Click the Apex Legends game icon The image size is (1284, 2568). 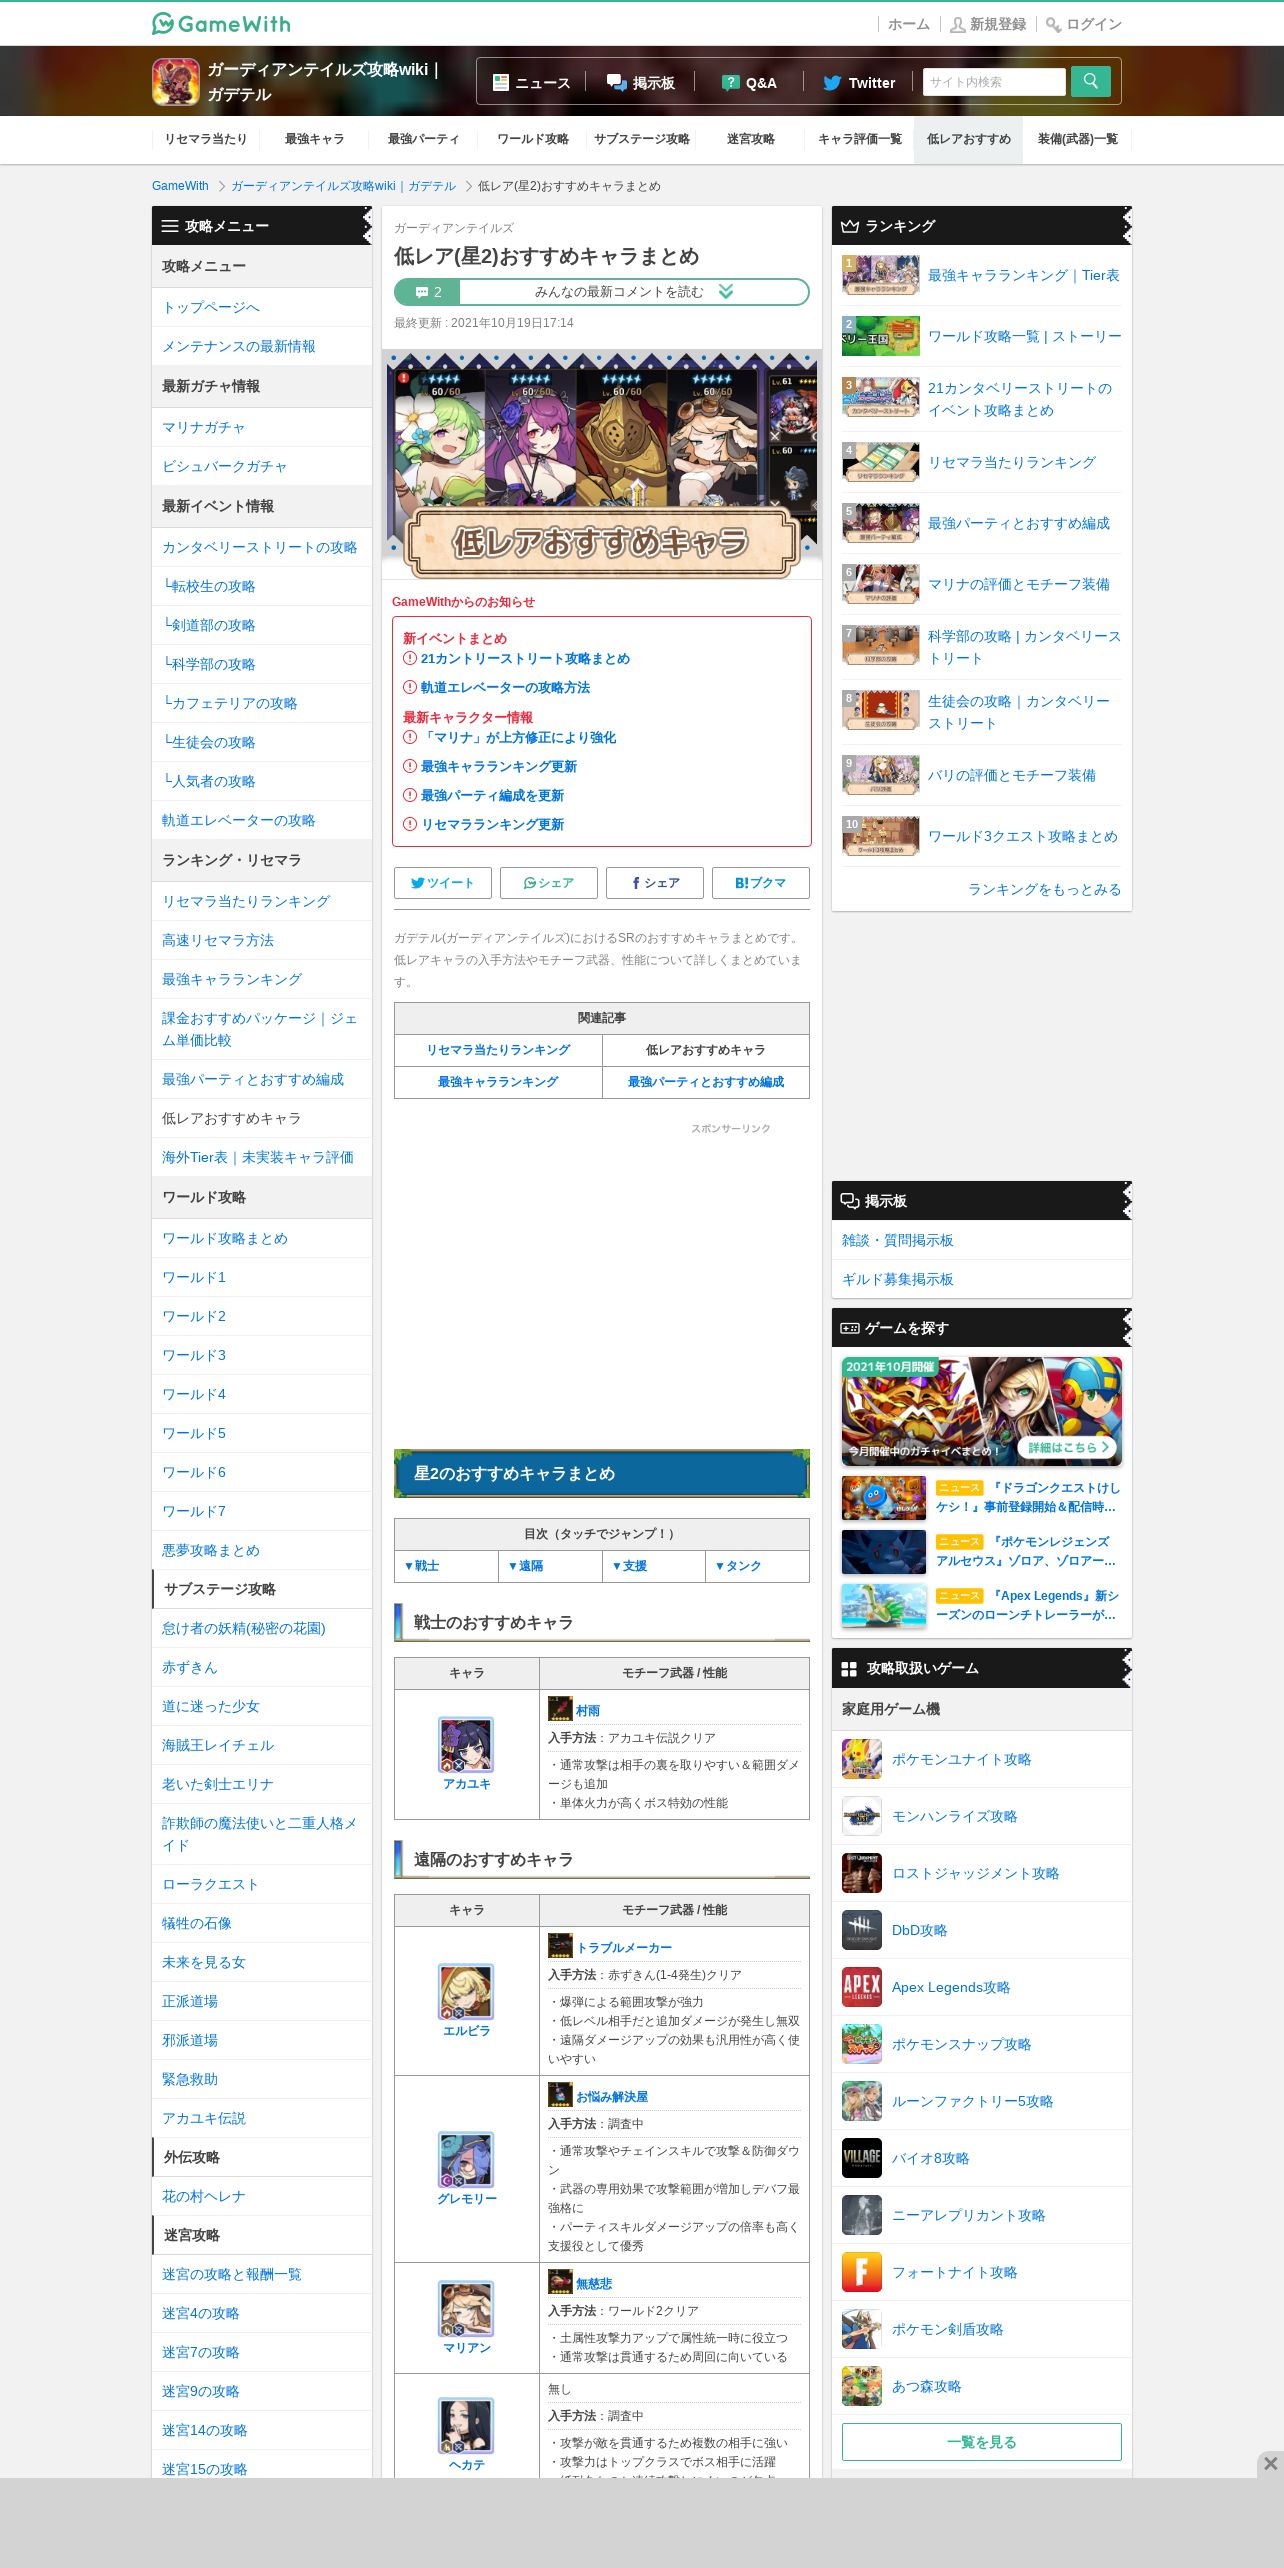tap(862, 1987)
